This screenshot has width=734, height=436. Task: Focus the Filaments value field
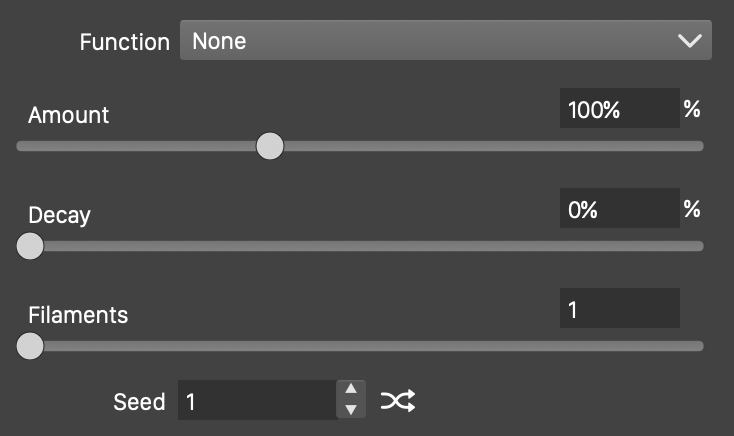coord(618,309)
